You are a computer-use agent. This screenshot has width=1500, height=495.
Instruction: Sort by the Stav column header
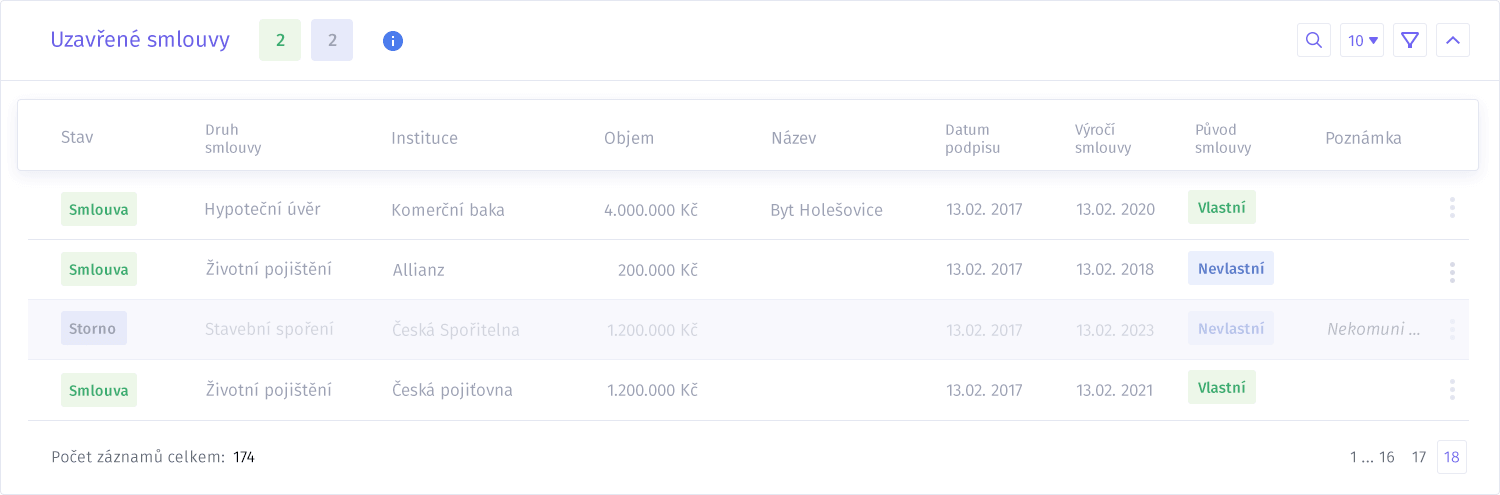point(77,138)
